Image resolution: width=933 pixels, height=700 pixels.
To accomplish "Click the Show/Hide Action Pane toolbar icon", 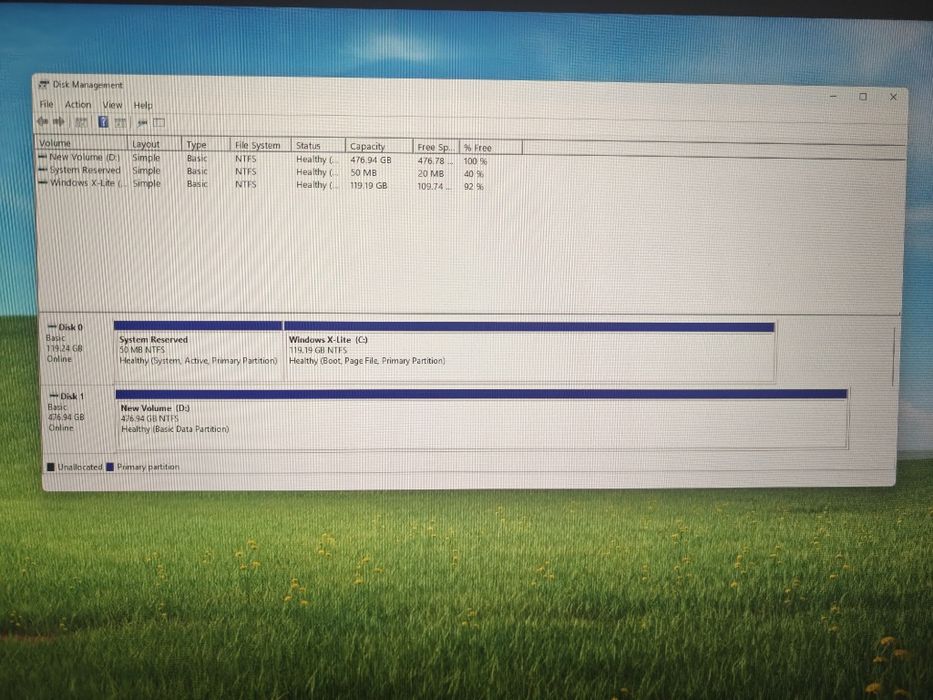I will (120, 123).
